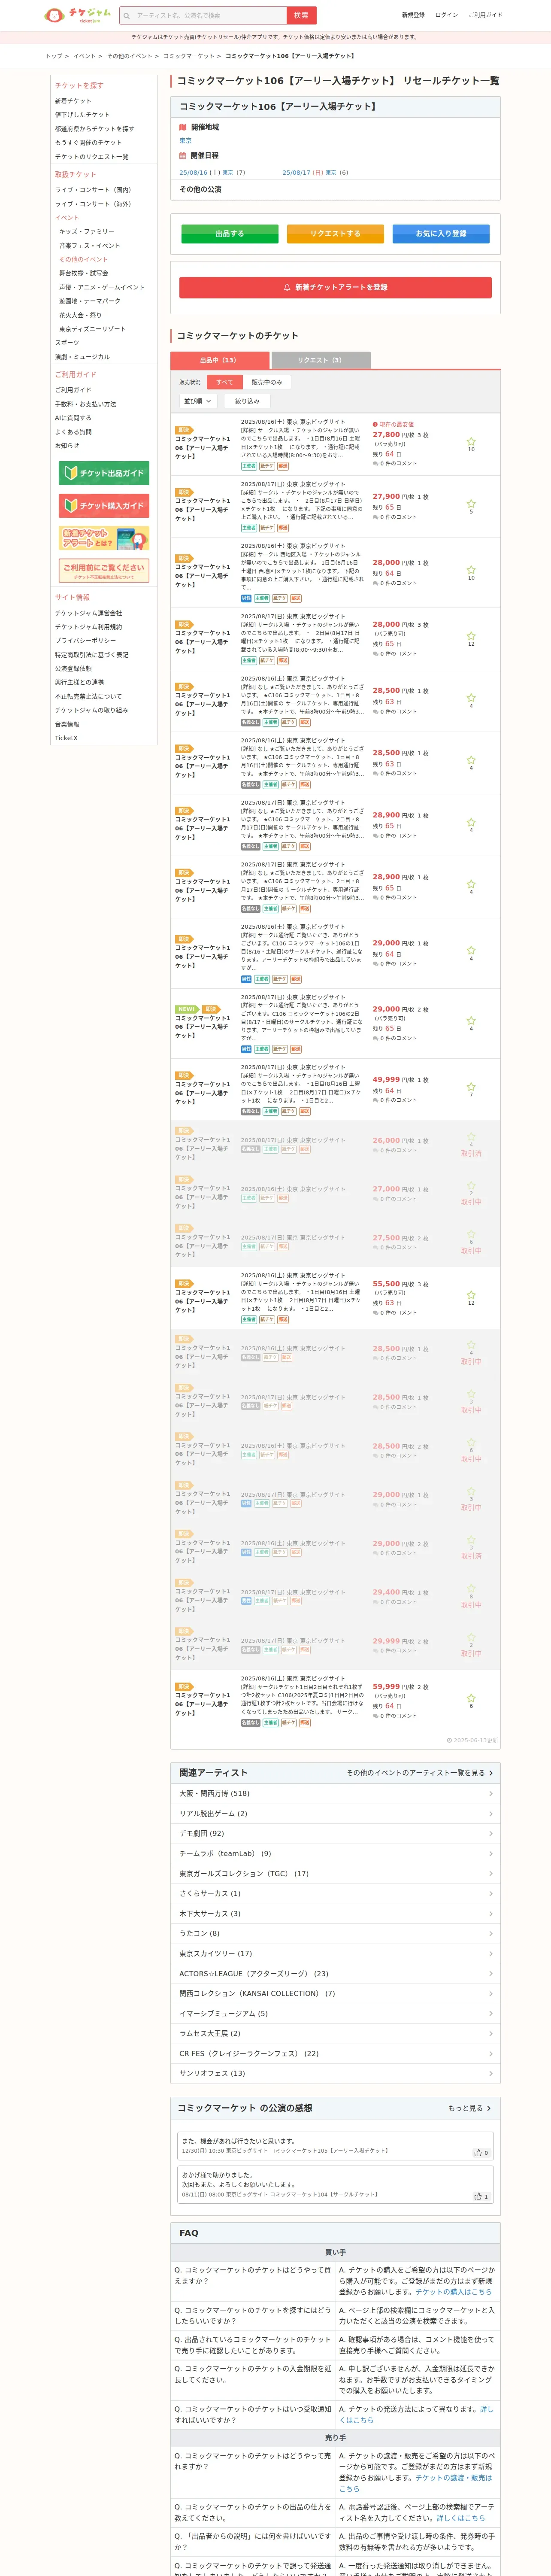
Task: Expand リアル脱出ゲーム (2) via its chevron
Action: [x=490, y=1813]
